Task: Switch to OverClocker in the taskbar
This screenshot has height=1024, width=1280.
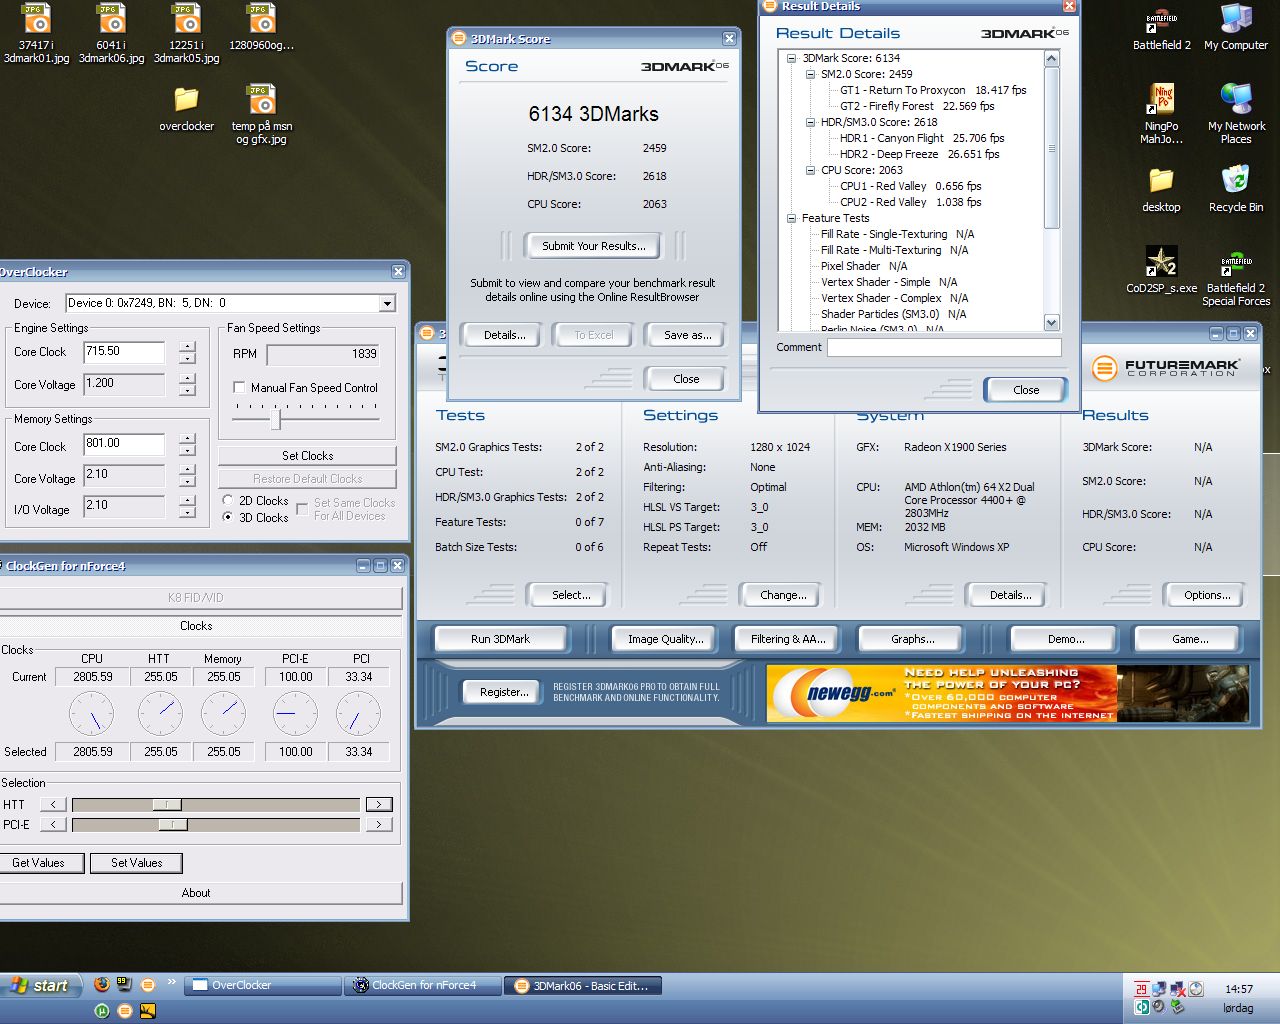Action: (x=264, y=985)
